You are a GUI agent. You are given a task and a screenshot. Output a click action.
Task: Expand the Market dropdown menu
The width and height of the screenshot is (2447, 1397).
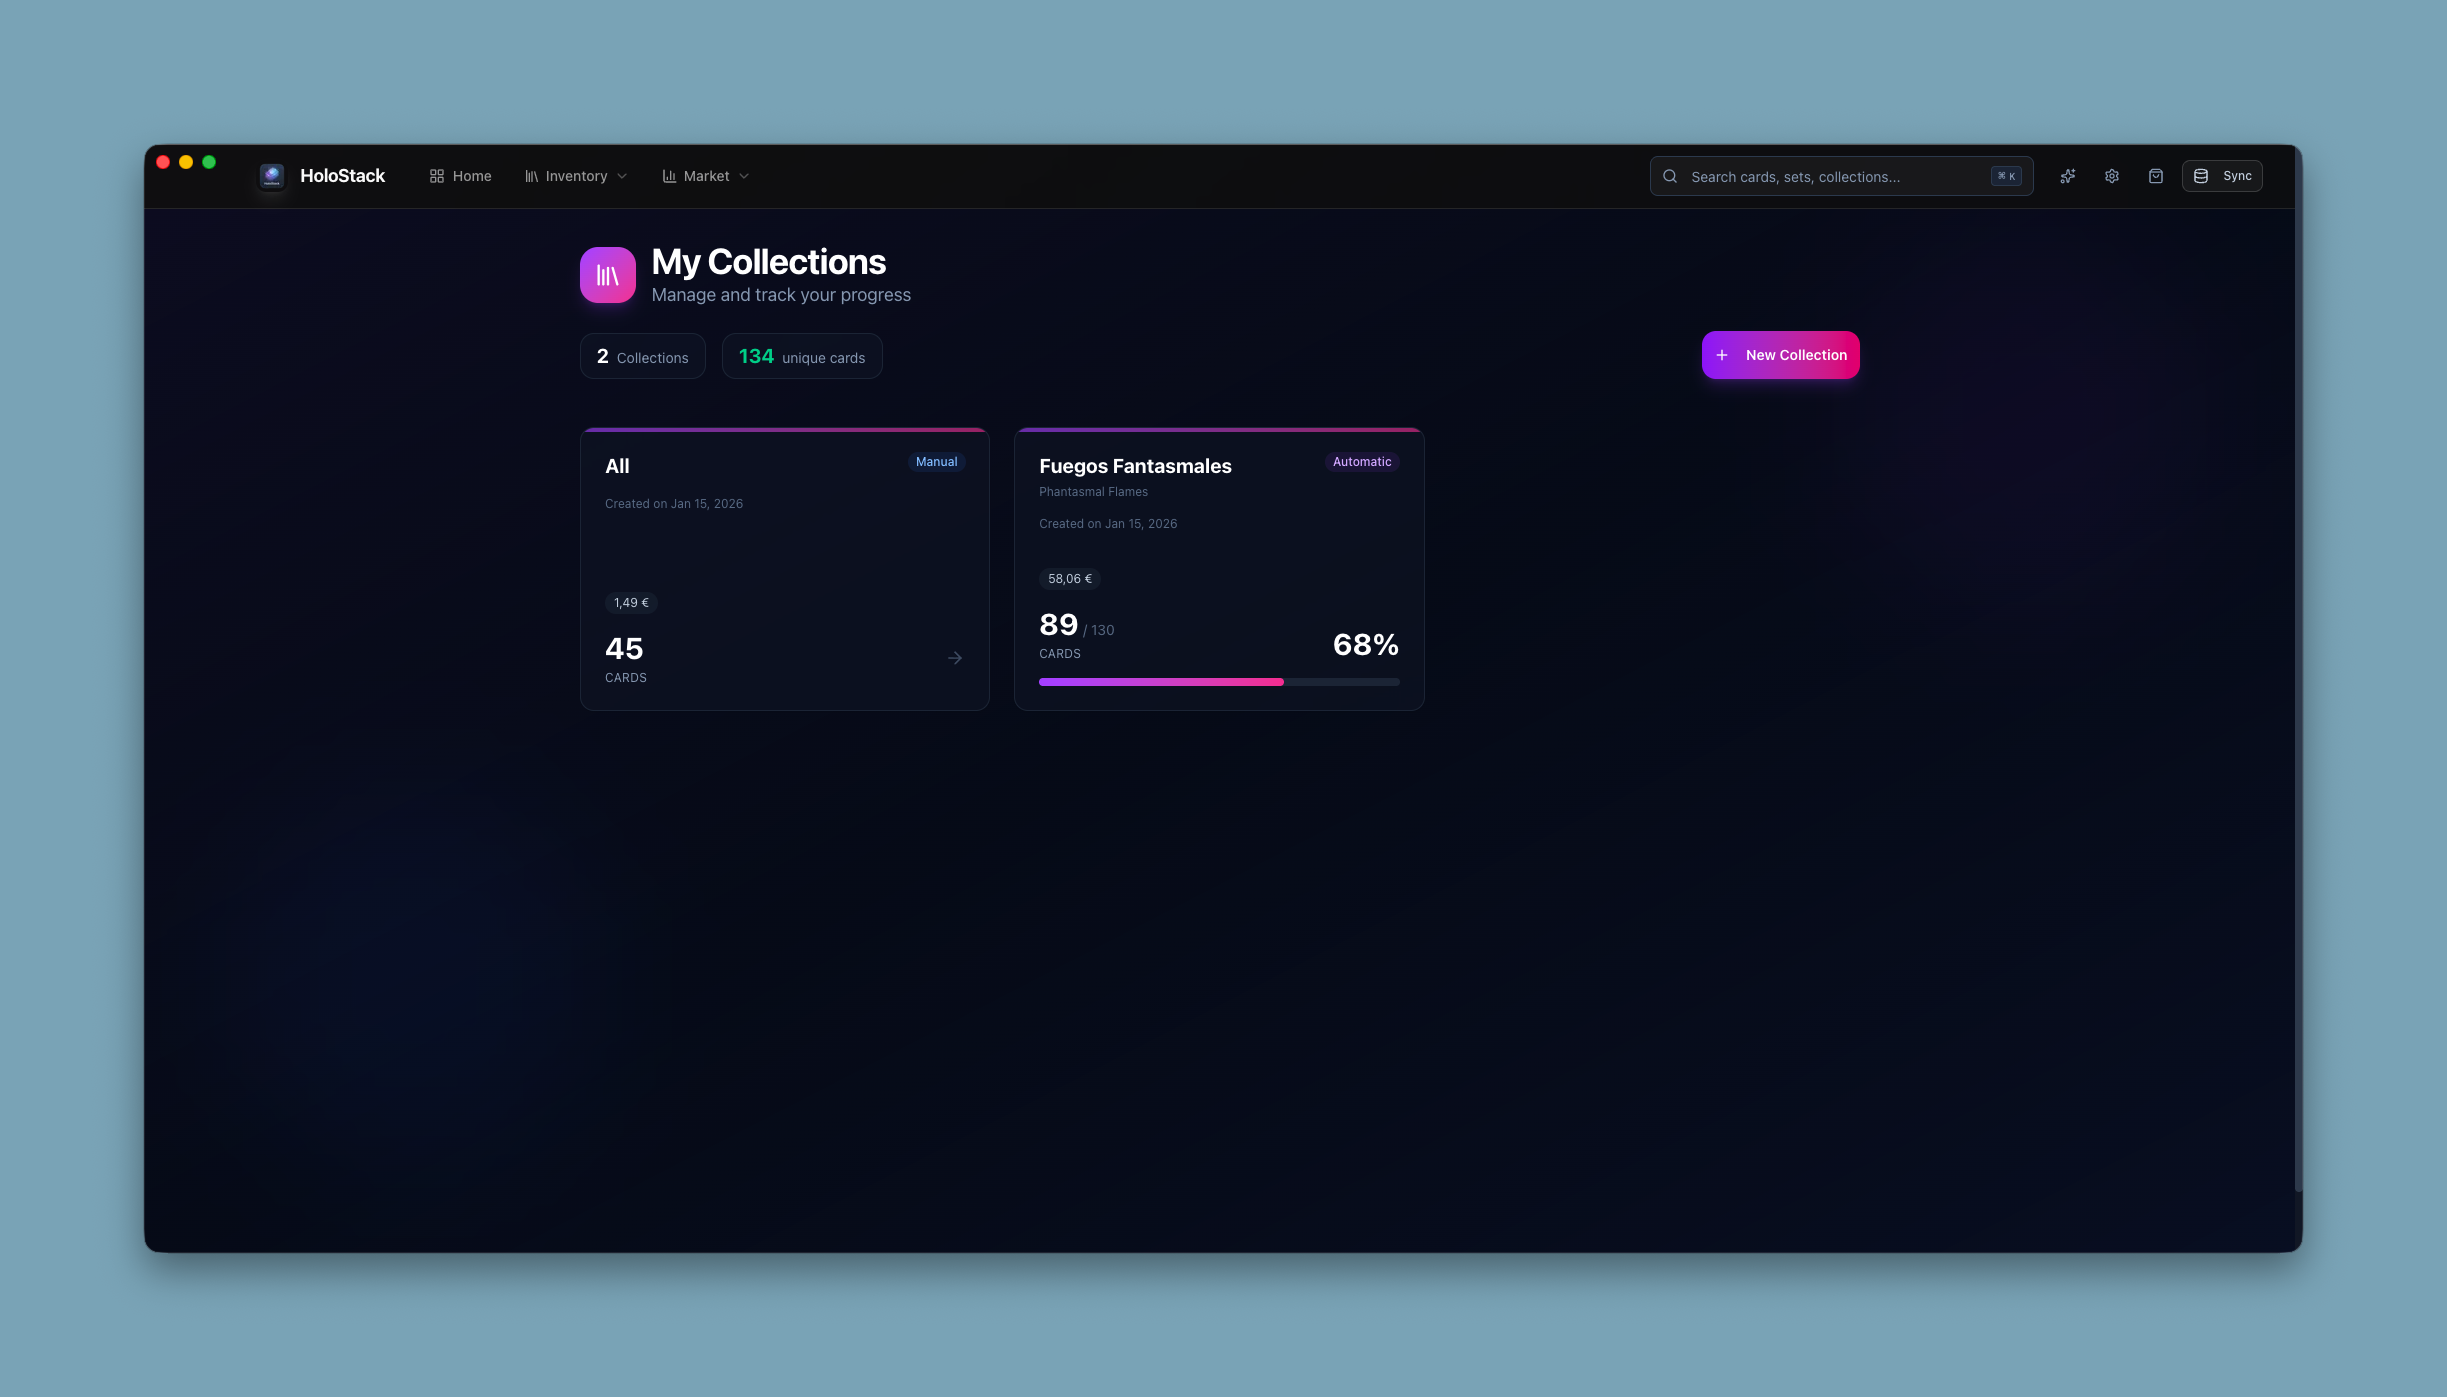(705, 176)
